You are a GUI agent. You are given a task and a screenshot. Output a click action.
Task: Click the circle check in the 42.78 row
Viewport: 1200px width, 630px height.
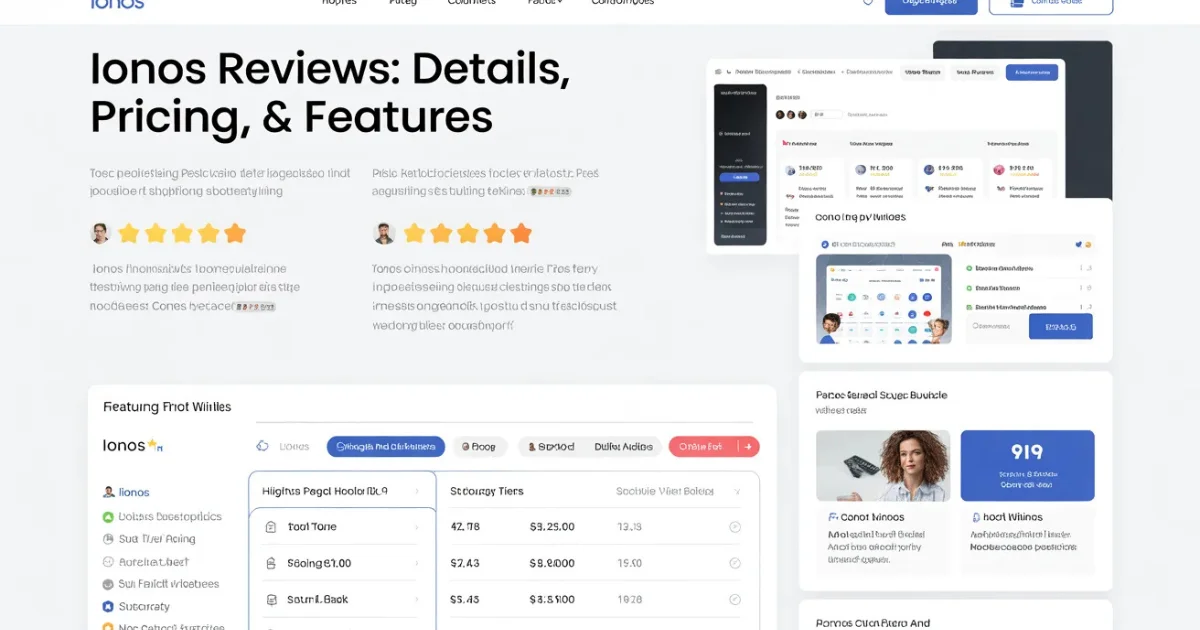pyautogui.click(x=735, y=527)
